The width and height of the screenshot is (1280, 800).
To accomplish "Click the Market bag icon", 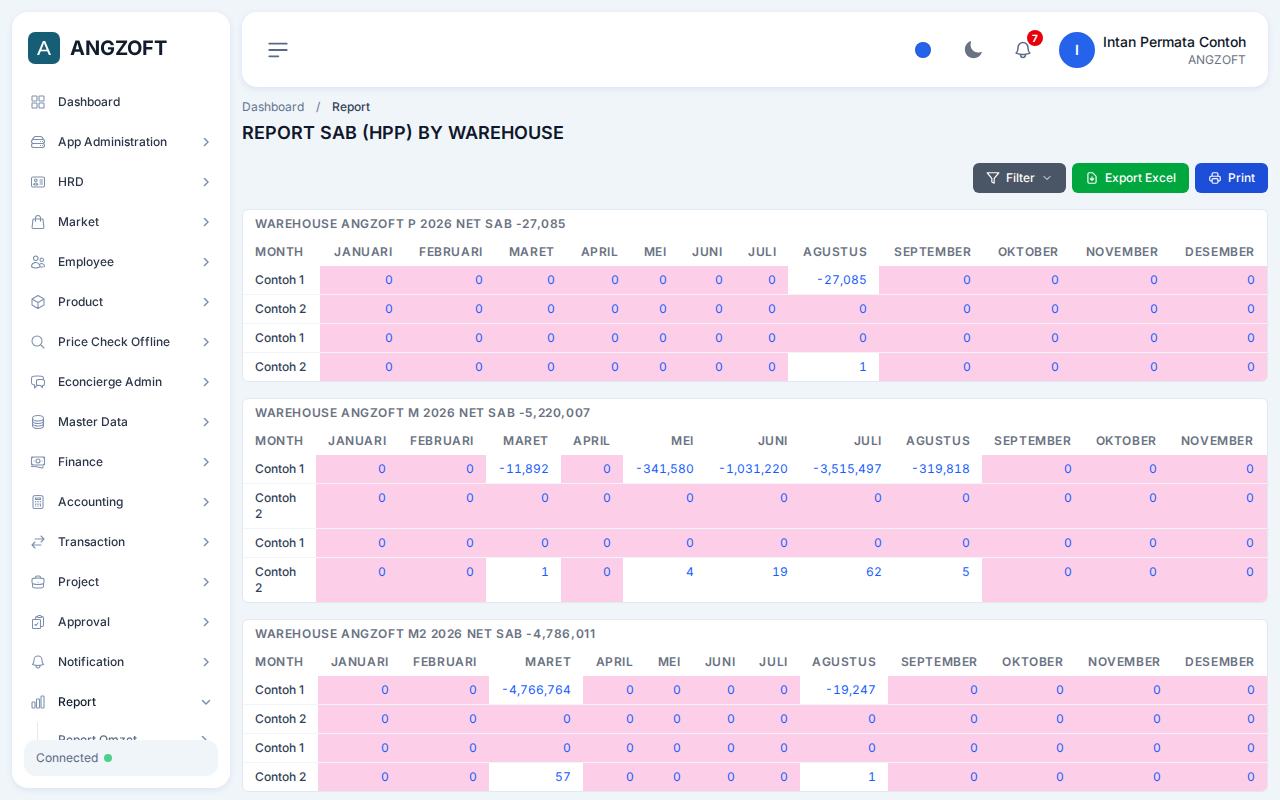I will [x=38, y=222].
